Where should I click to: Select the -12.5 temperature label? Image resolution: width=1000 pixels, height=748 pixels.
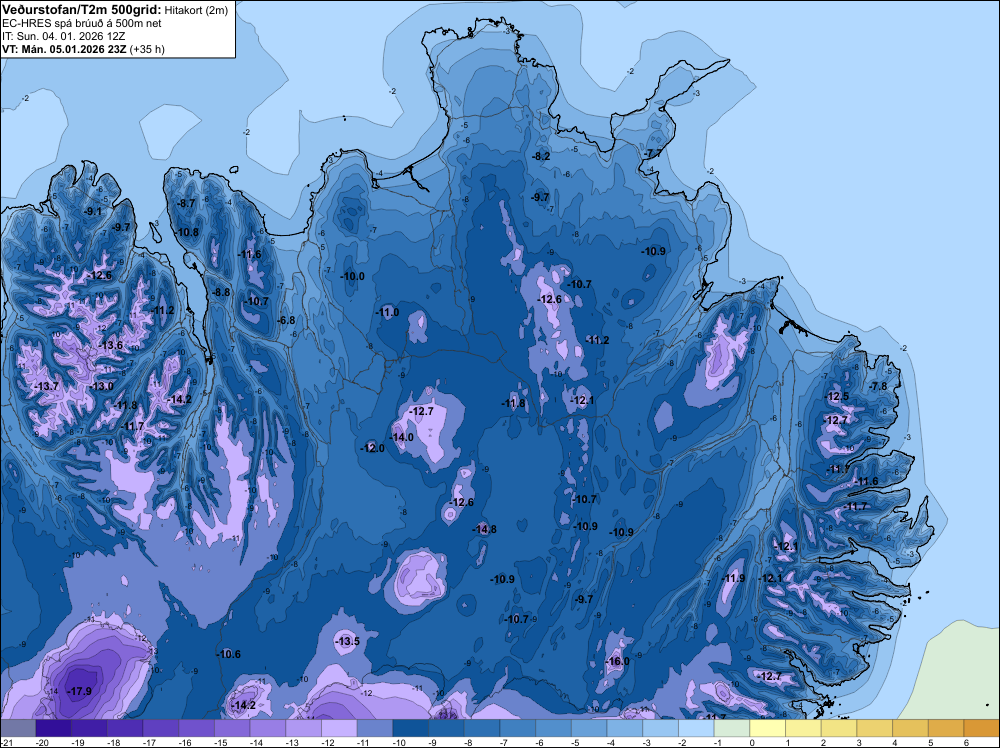837,396
